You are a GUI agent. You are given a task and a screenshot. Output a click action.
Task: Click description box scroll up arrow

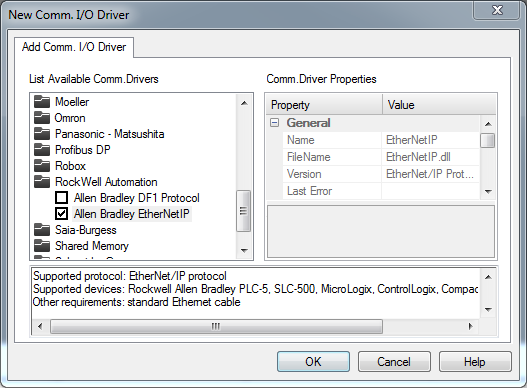488,277
